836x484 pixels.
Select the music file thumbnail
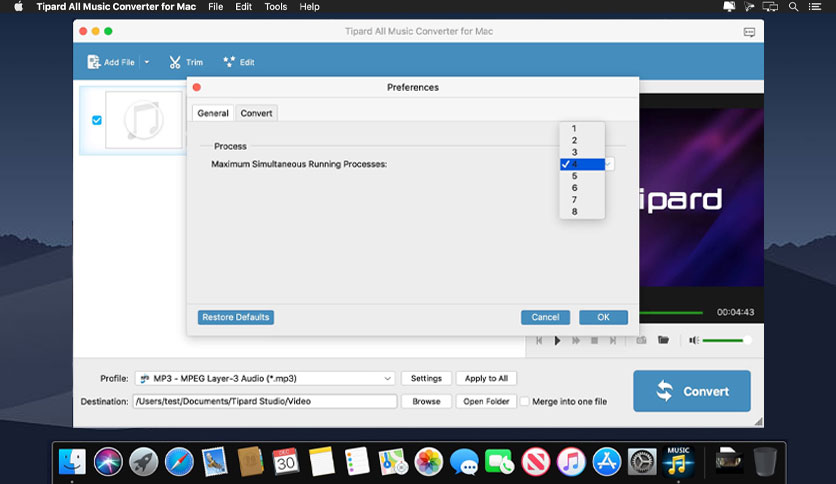(144, 120)
